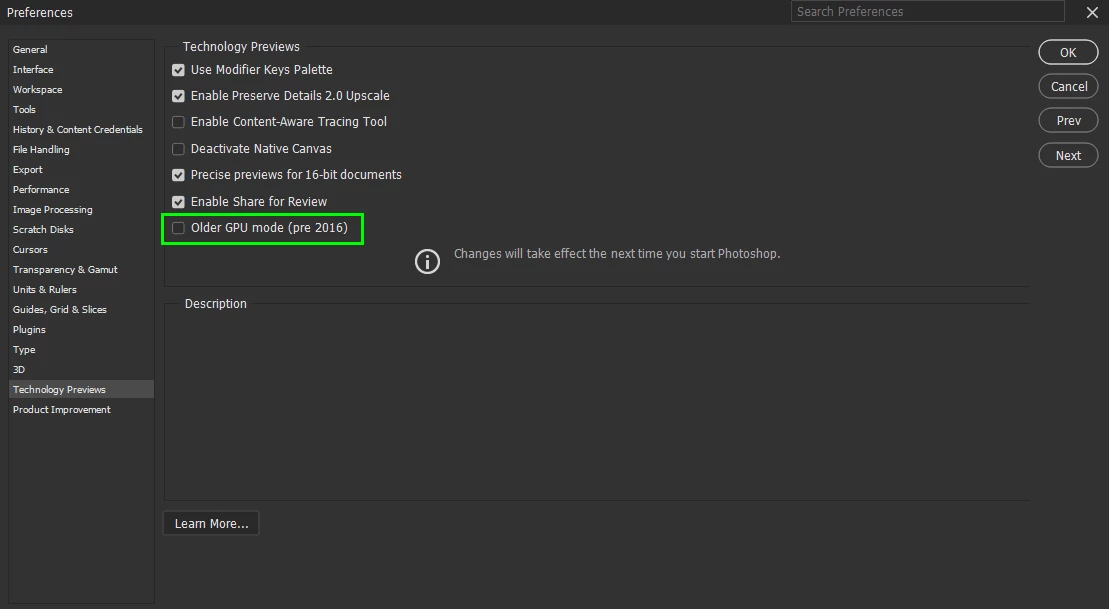Switch to Export preferences
The width and height of the screenshot is (1109, 609).
click(x=81, y=170)
